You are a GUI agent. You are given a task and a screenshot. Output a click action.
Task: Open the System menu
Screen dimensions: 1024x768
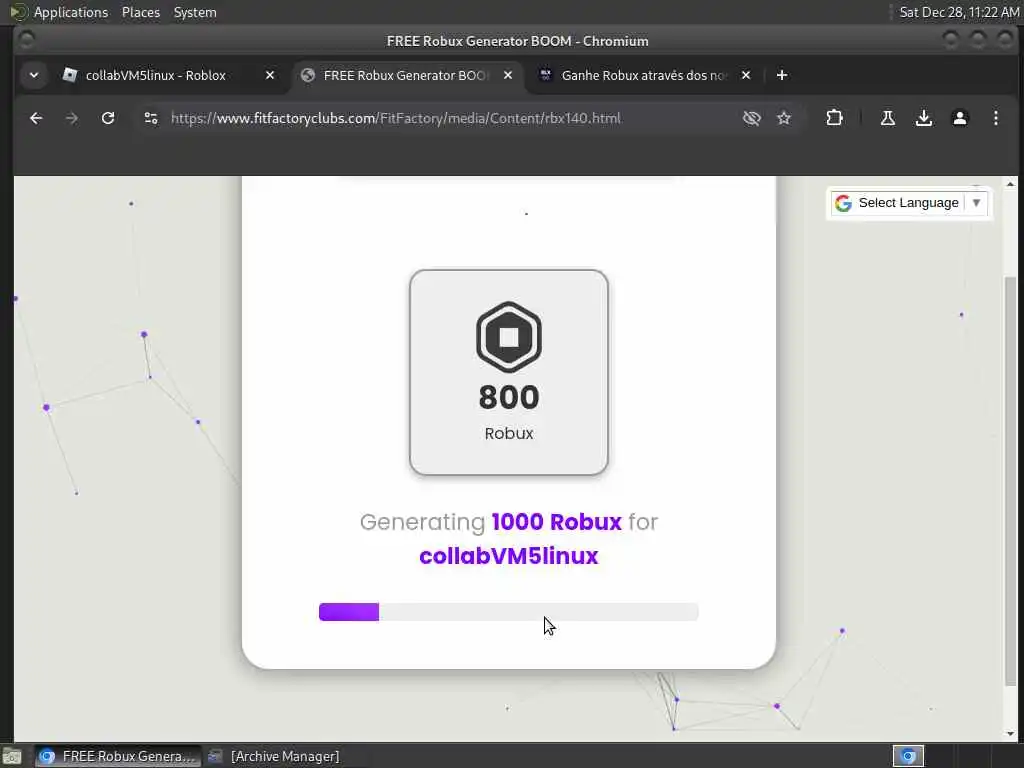click(195, 12)
